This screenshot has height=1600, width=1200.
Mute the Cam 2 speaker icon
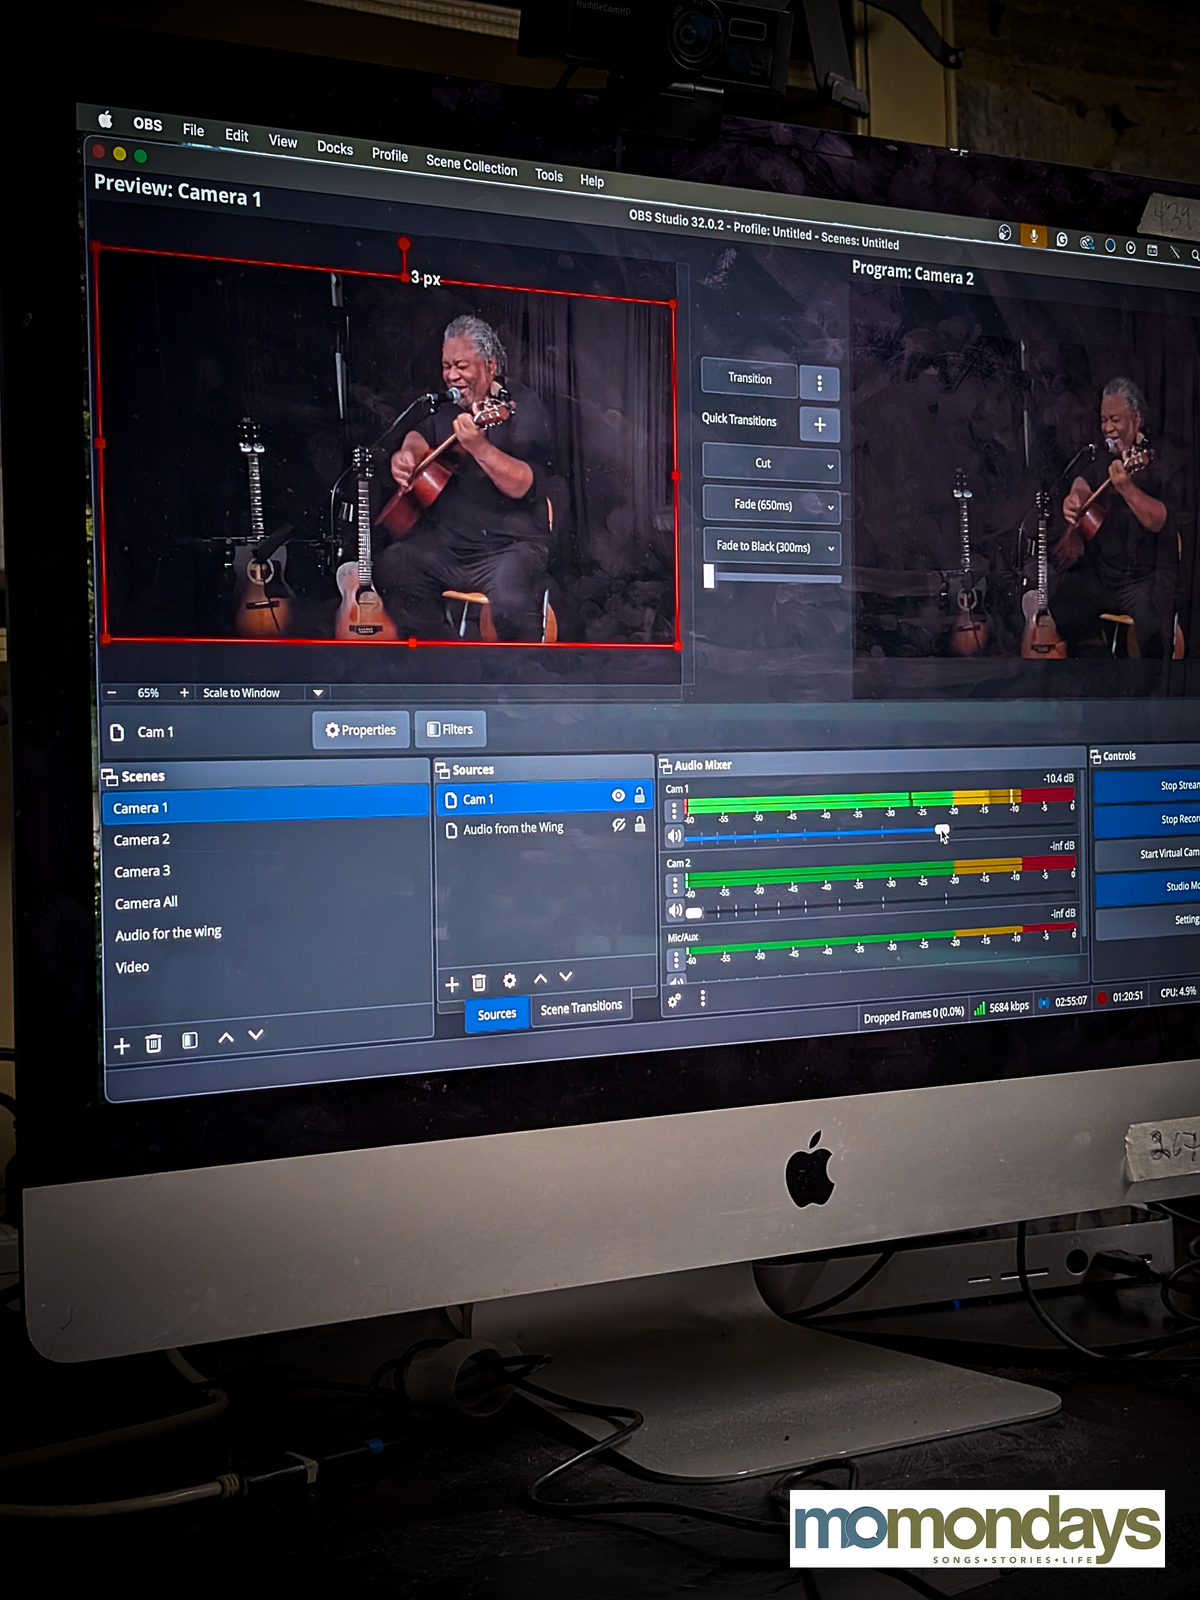point(675,910)
